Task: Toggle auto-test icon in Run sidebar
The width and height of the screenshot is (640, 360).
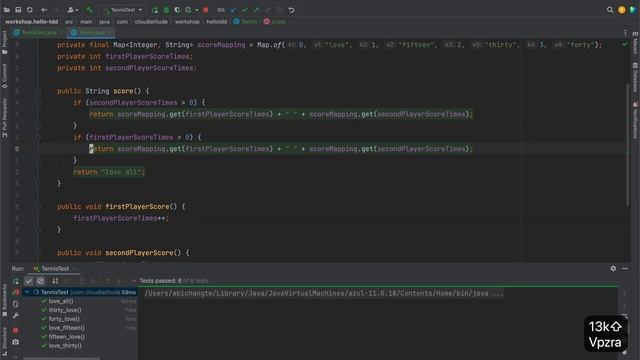Action: [x=16, y=304]
